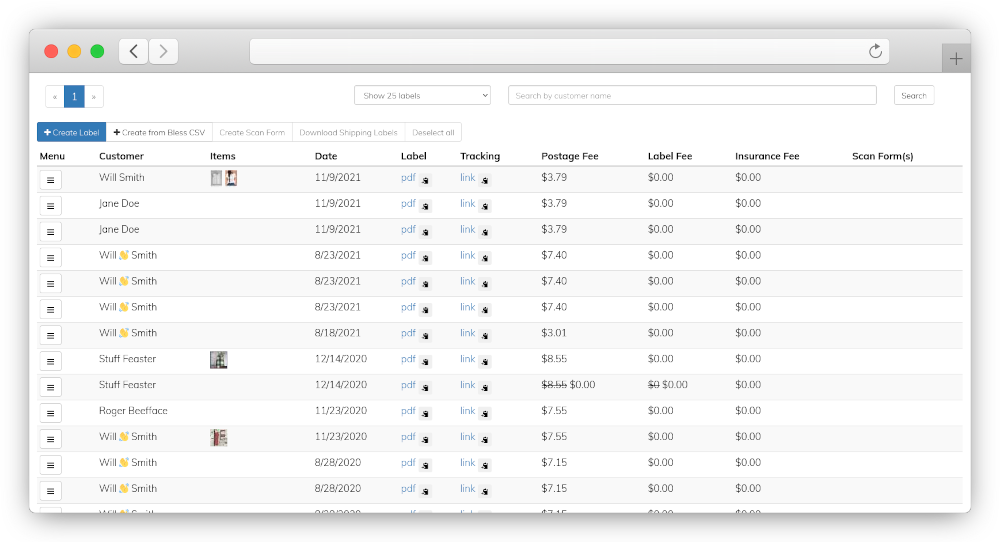Click Download Shipping Labels
1000x542 pixels.
[348, 132]
